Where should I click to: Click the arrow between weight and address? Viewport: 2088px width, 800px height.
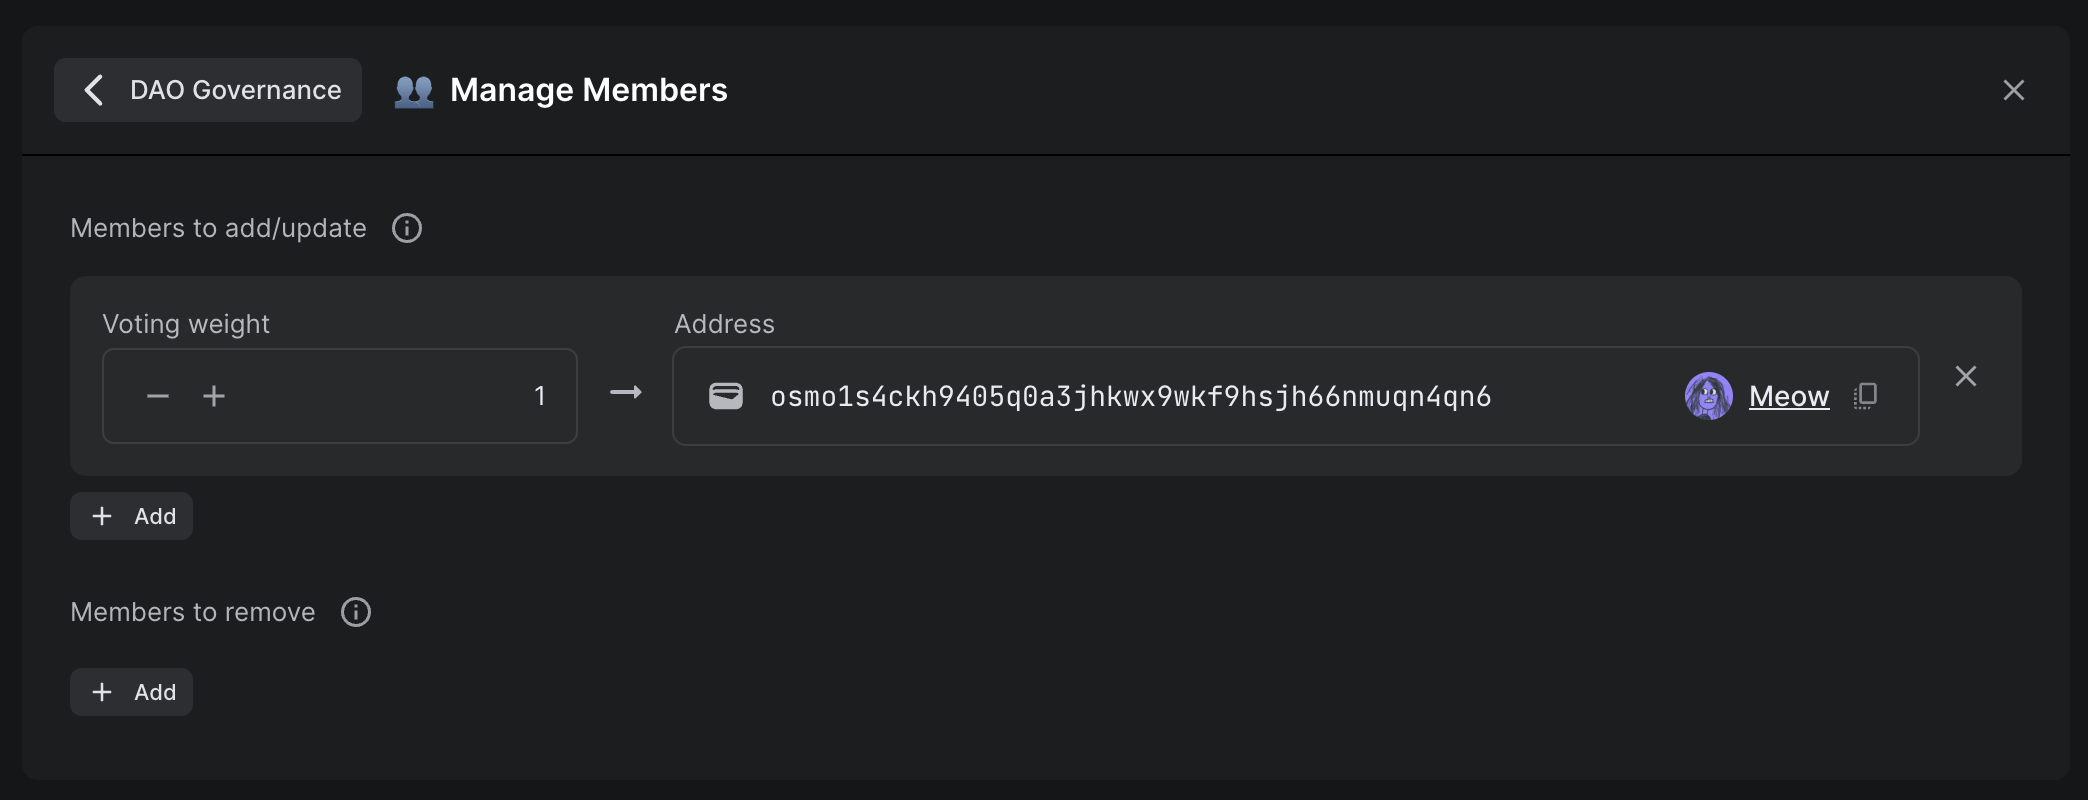[626, 393]
